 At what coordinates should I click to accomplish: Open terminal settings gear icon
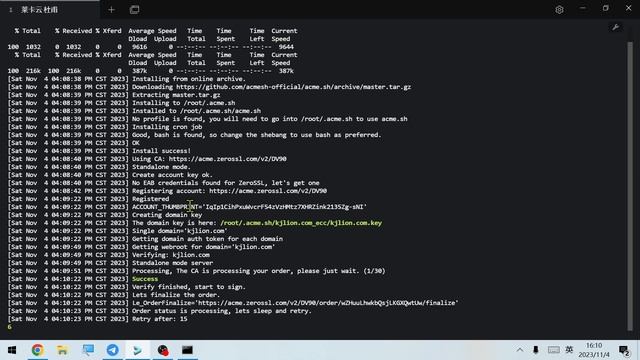[559, 10]
